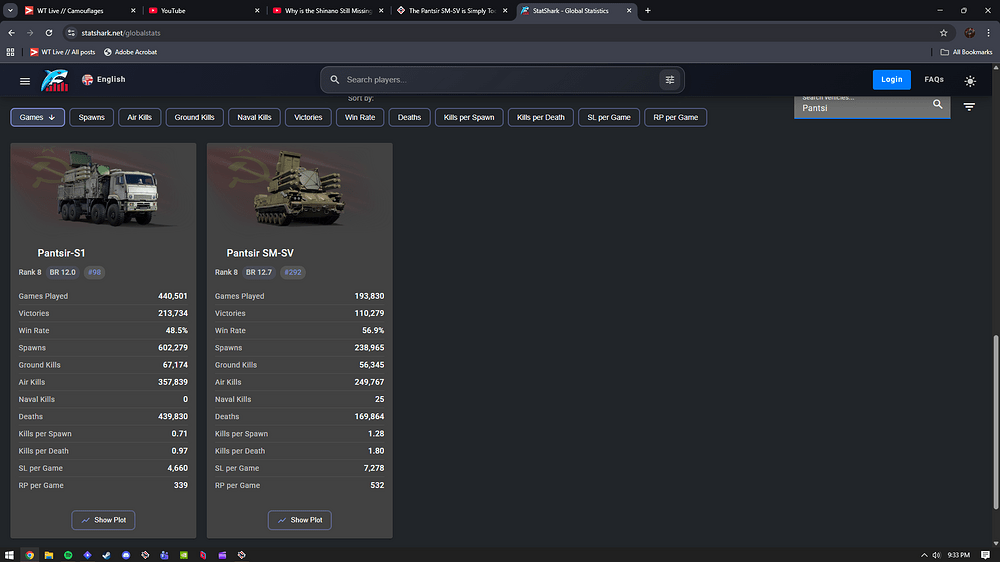Click the Pantsir-S1 vehicle image
The height and width of the screenshot is (562, 1000).
tap(103, 189)
